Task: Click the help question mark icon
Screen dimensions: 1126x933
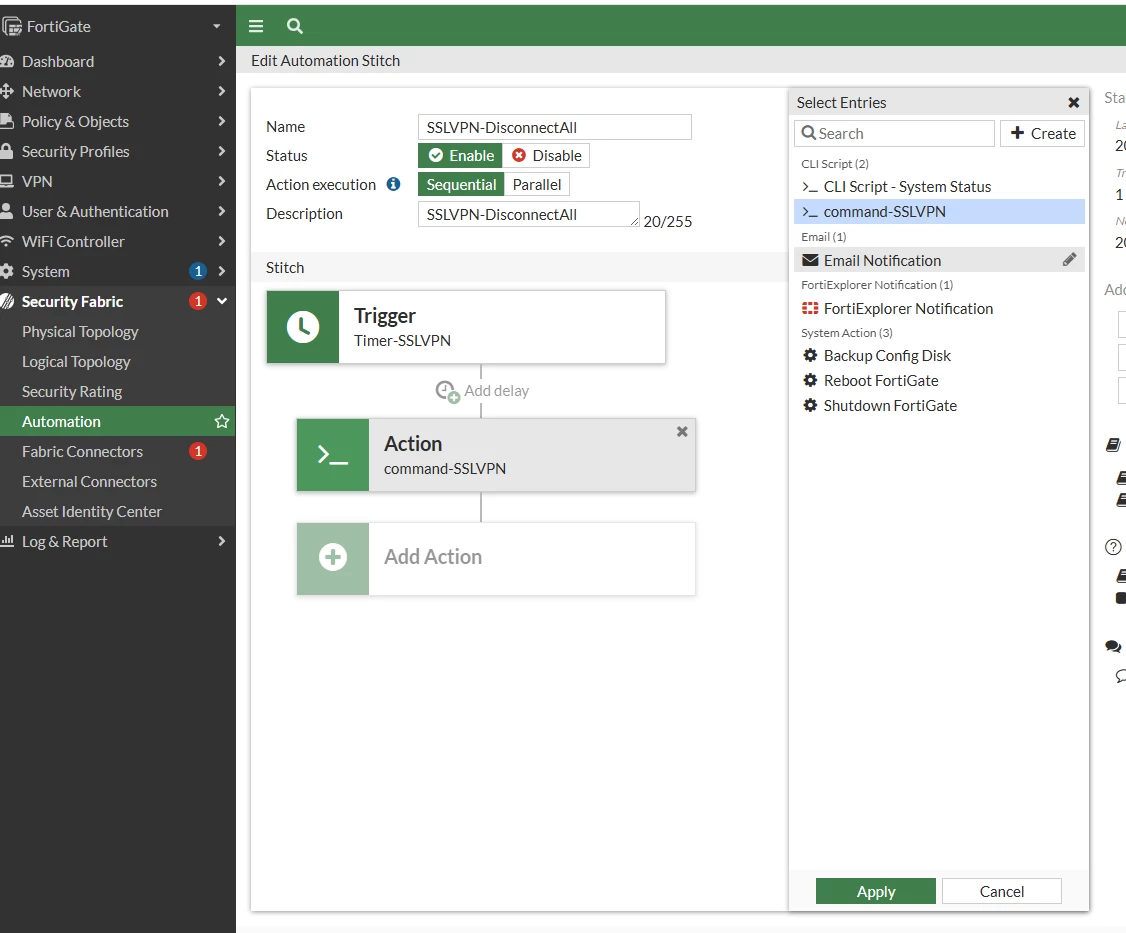Action: coord(1113,547)
